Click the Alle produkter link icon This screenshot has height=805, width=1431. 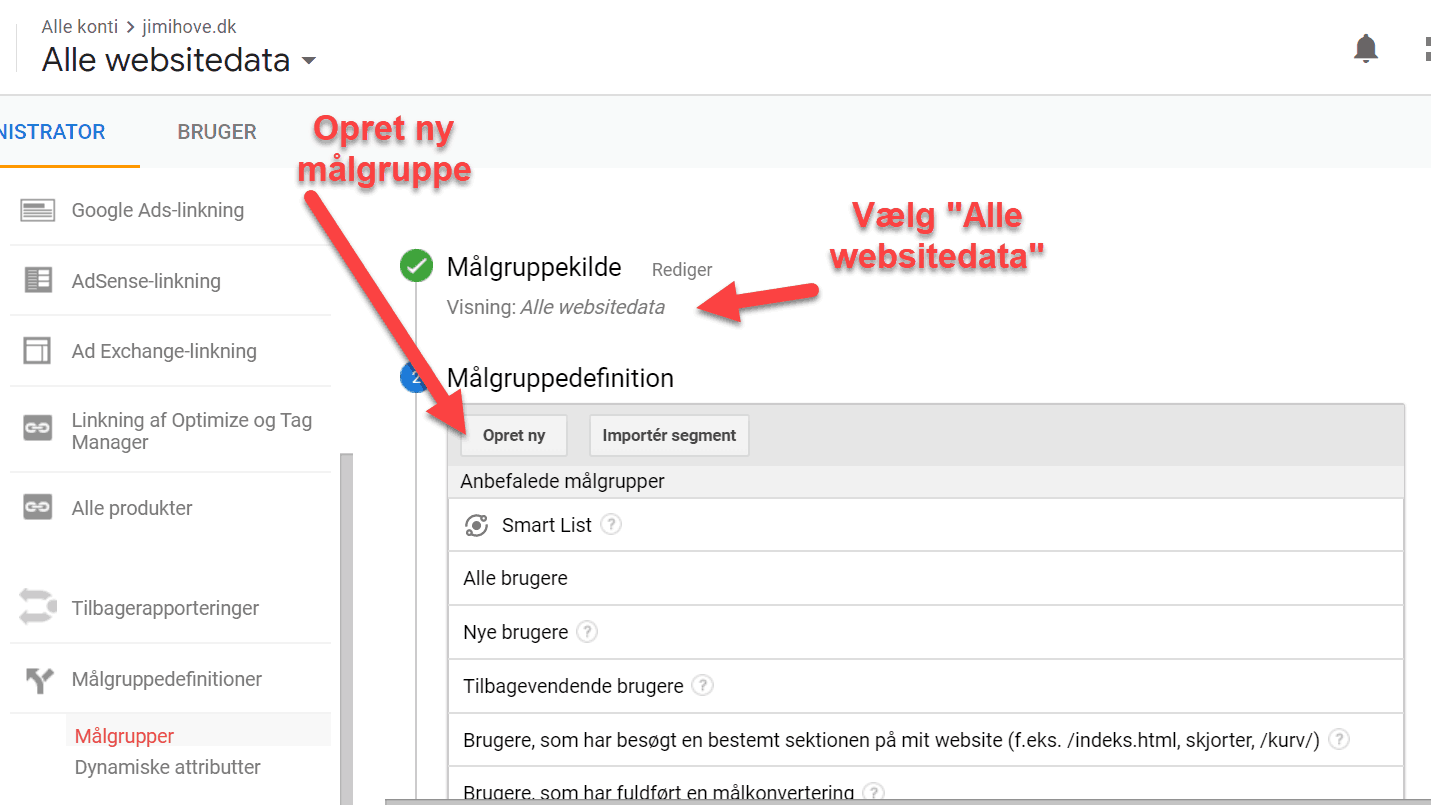click(x=38, y=508)
